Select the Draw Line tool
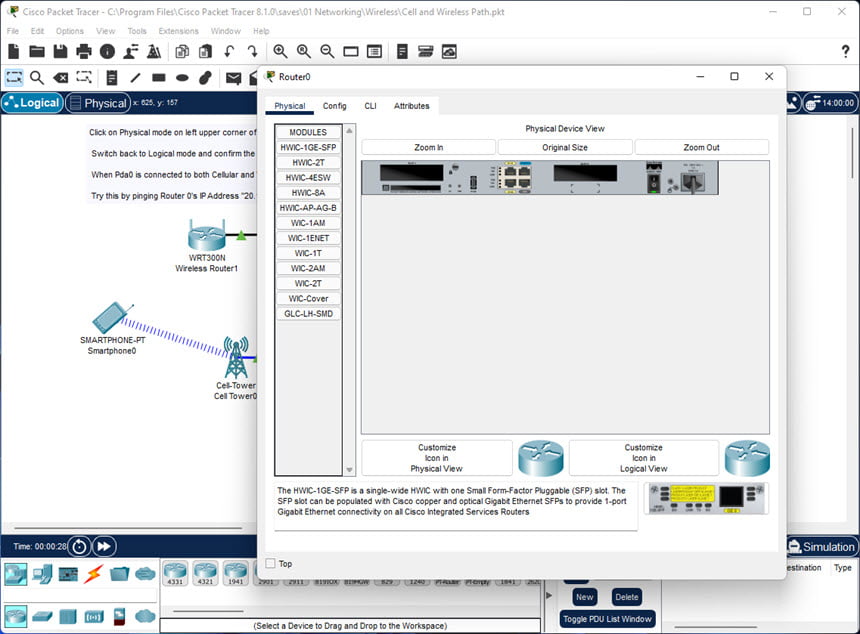Viewport: 860px width, 634px height. click(x=135, y=78)
